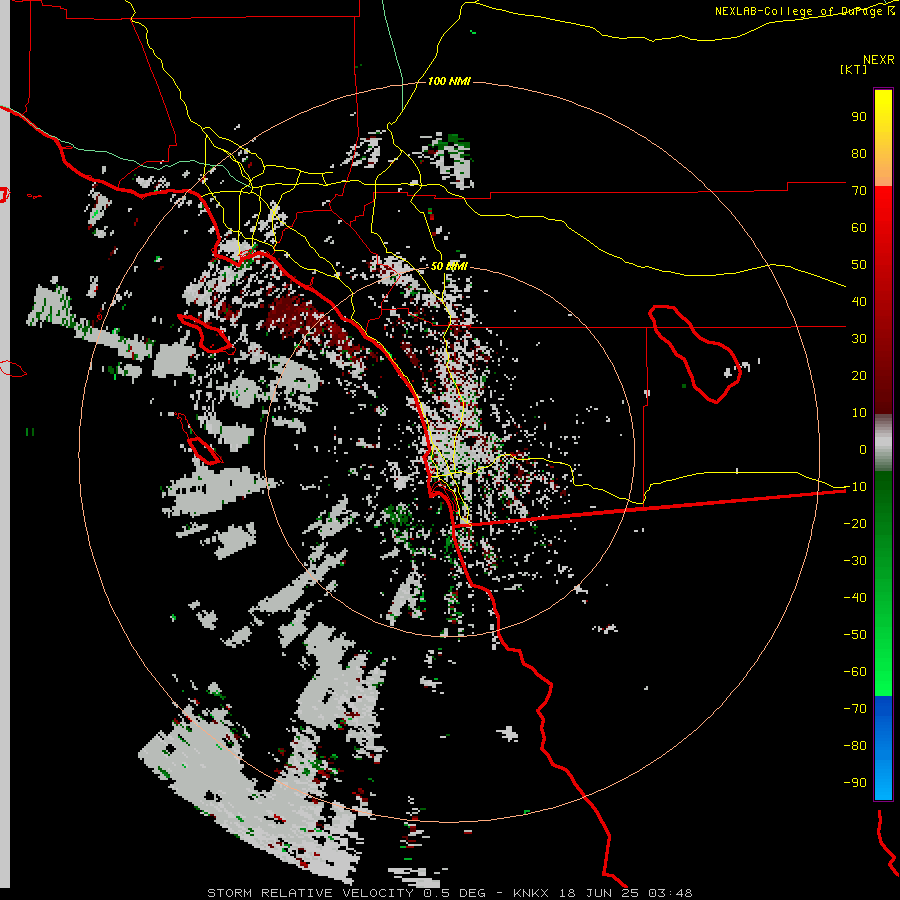900x900 pixels.
Task: Click the 20 value on the velocity scale
Action: pos(859,376)
